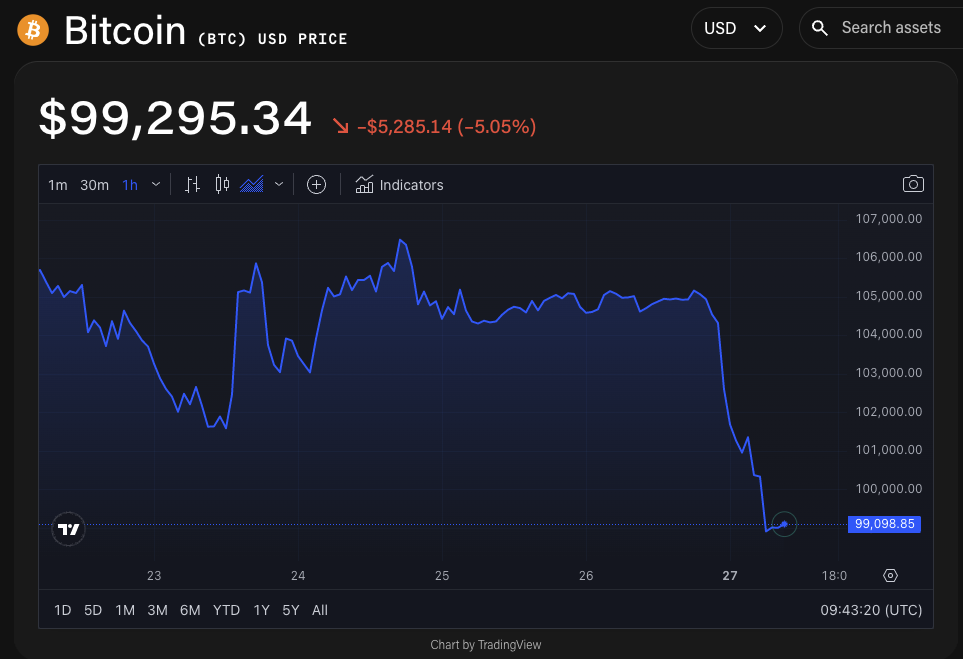Select the bars chart style icon
This screenshot has width=963, height=659.
pyautogui.click(x=192, y=184)
